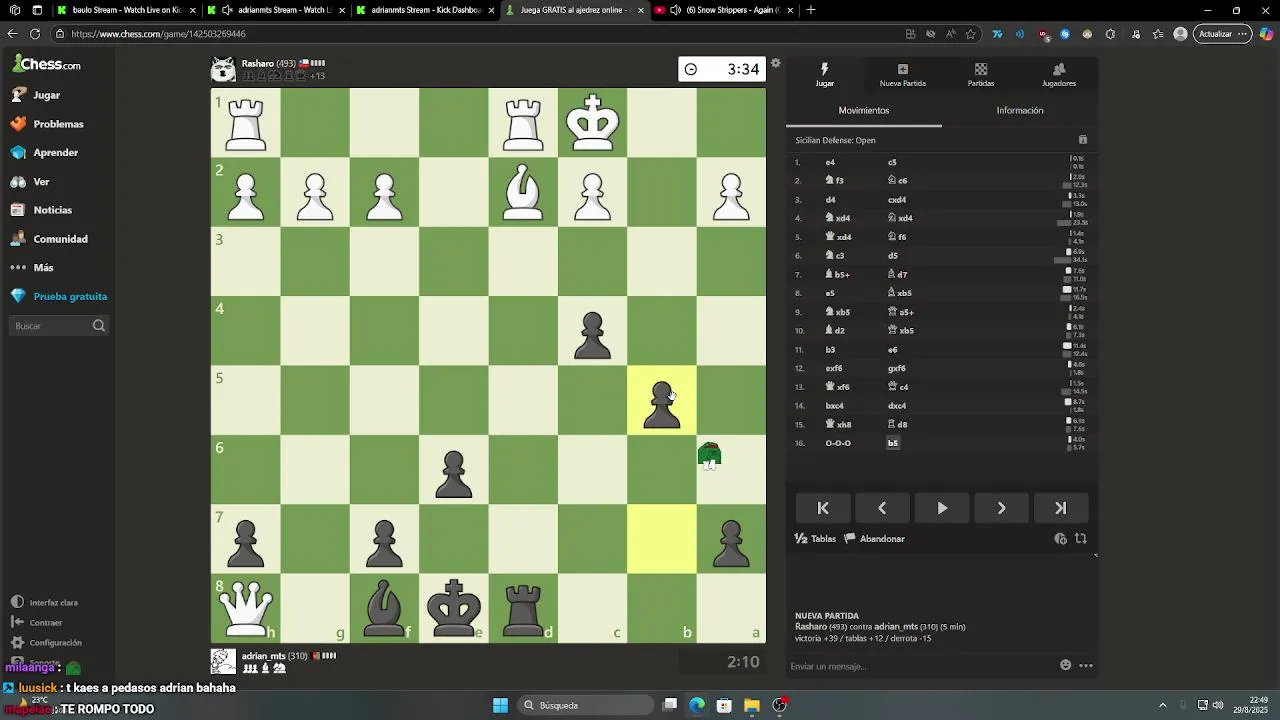
Task: Open Problemas in the sidebar
Action: (58, 124)
